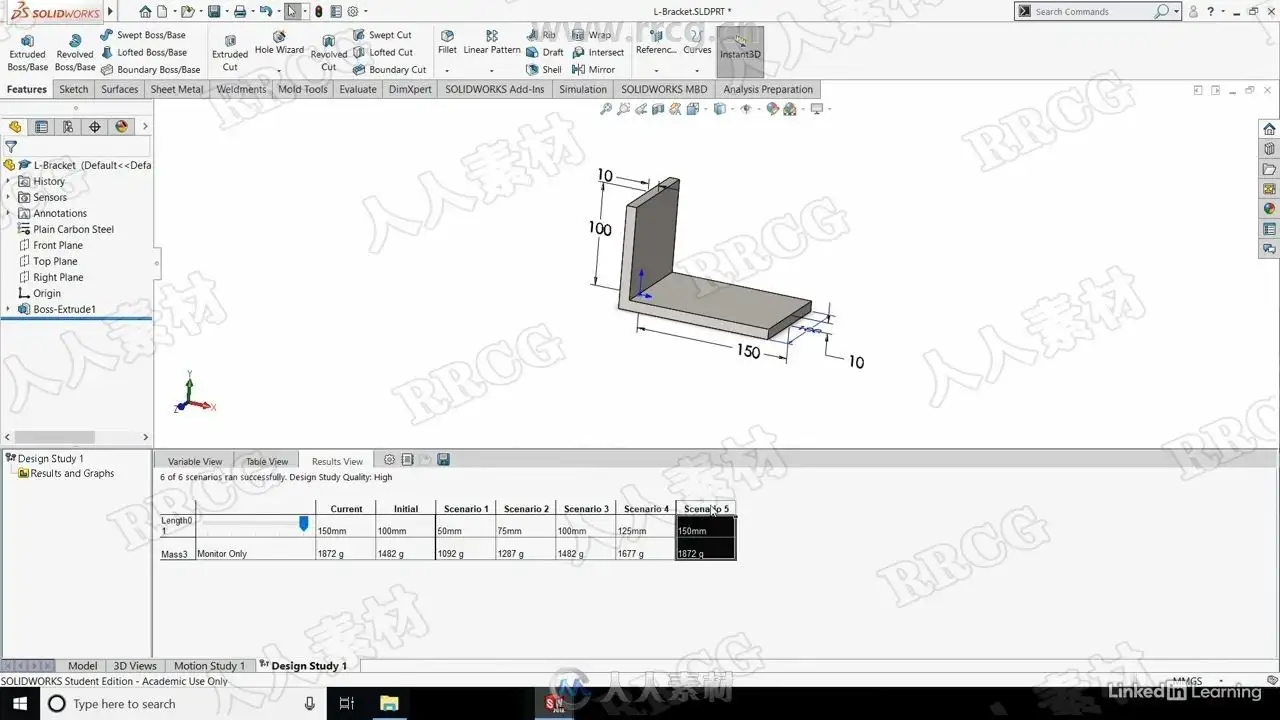The width and height of the screenshot is (1280, 720).
Task: Open the Fillet dropdown arrow
Action: click(447, 71)
